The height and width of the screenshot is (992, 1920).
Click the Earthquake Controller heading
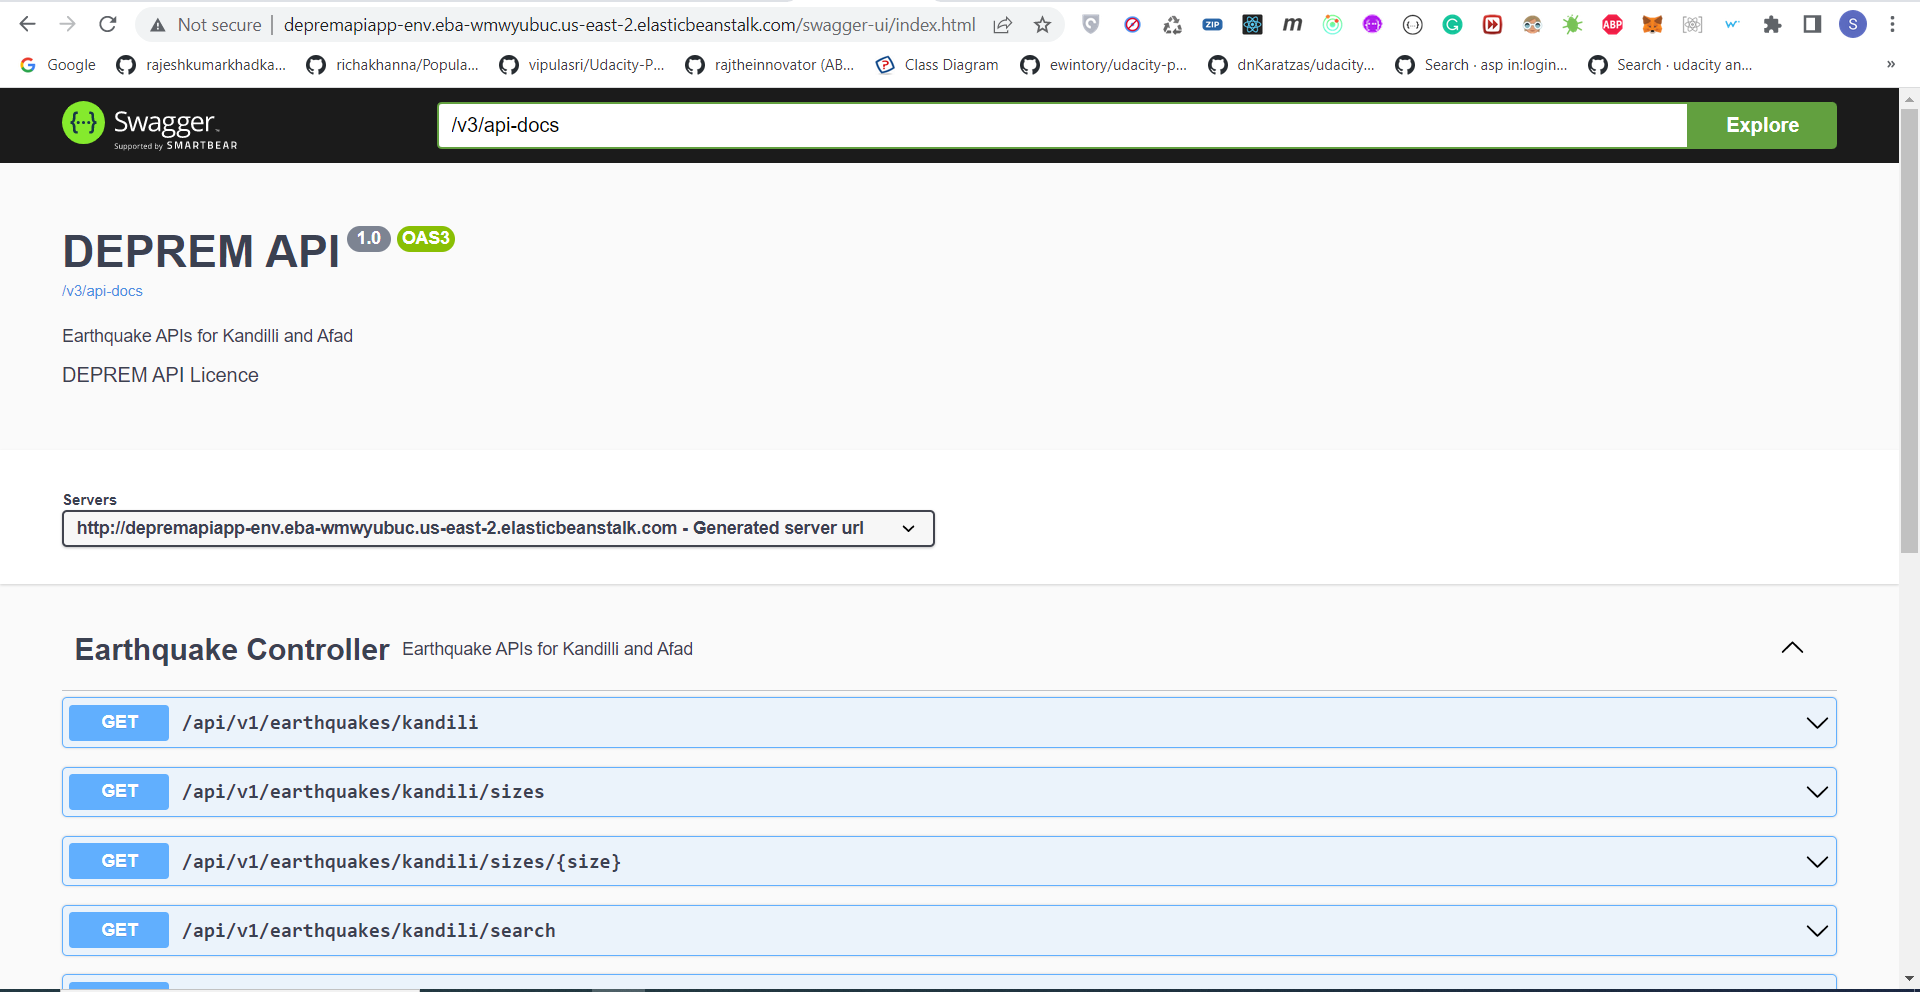point(232,649)
